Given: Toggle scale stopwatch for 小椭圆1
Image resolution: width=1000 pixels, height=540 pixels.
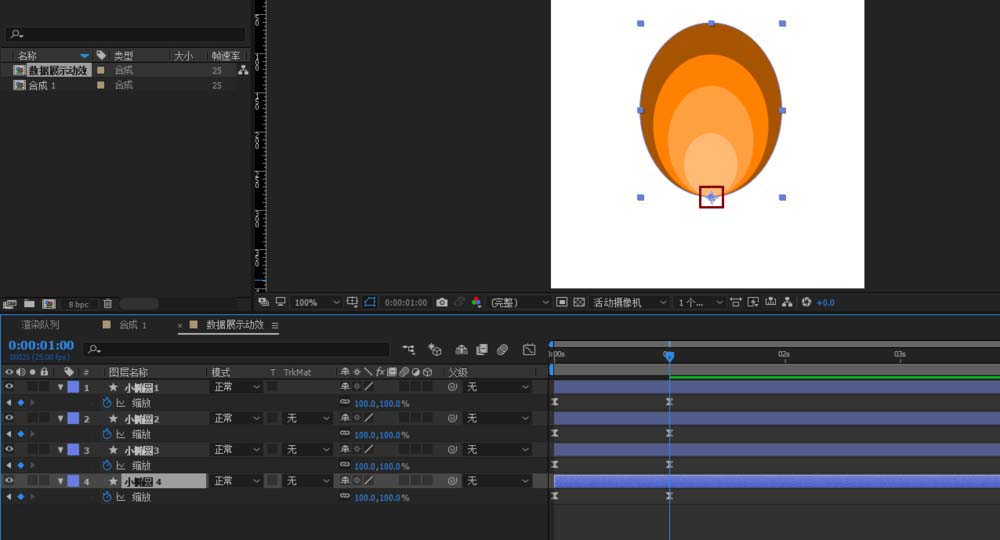Looking at the screenshot, I should click(x=107, y=403).
